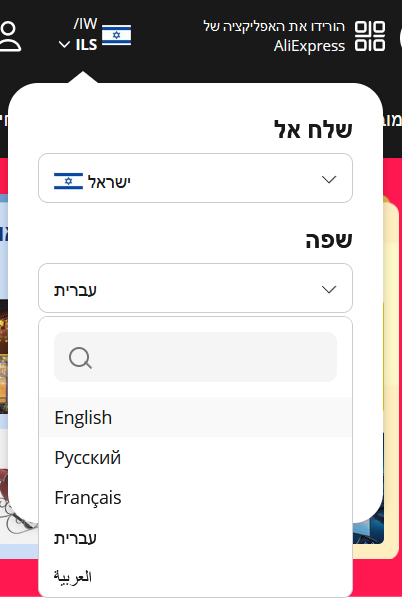Select English from language list
The height and width of the screenshot is (599, 402).
pos(195,417)
